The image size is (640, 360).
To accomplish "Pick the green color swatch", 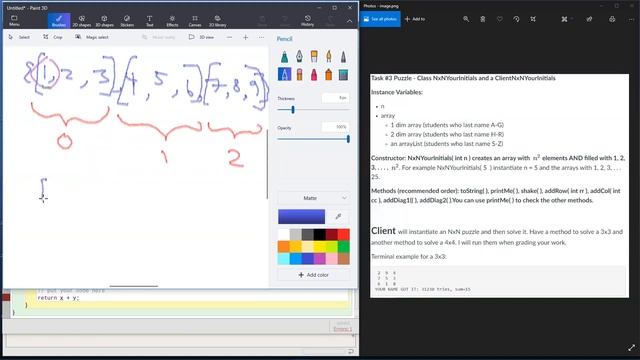I will [344, 247].
